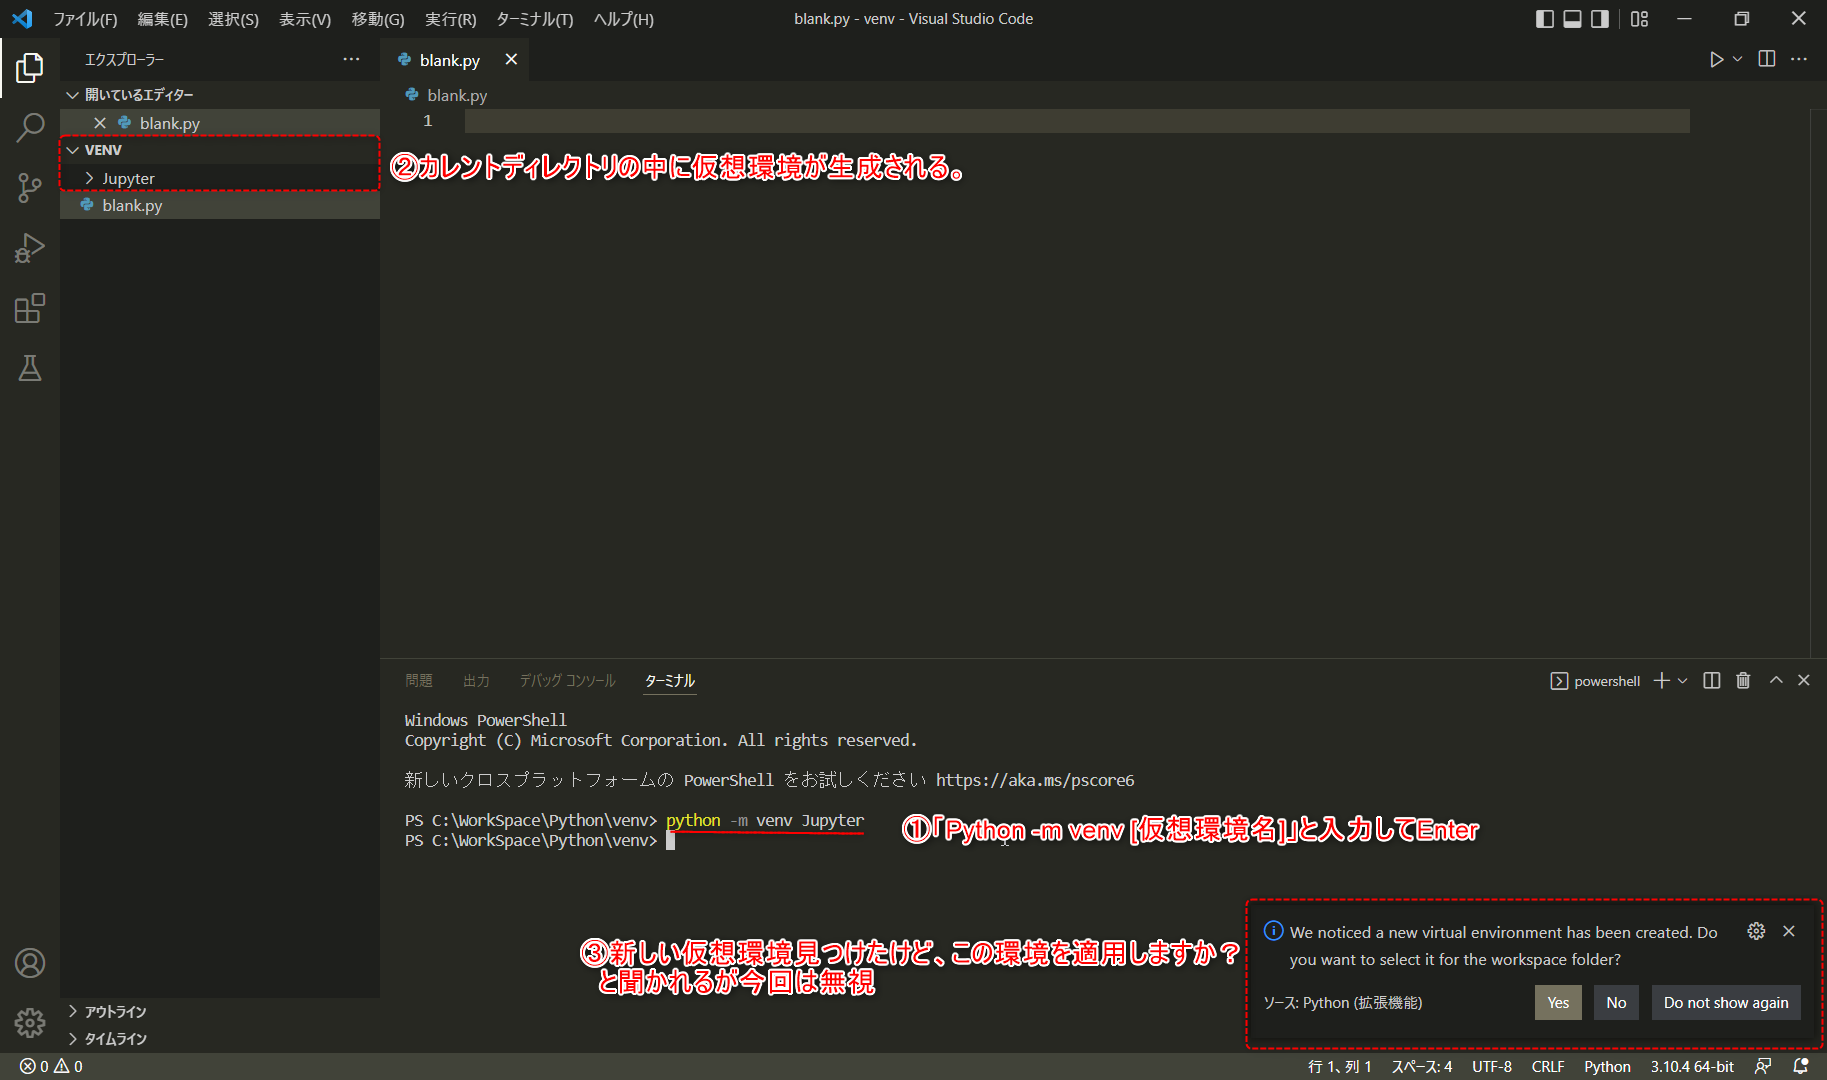Switch to the 出力 tab
This screenshot has width=1827, height=1080.
point(477,680)
